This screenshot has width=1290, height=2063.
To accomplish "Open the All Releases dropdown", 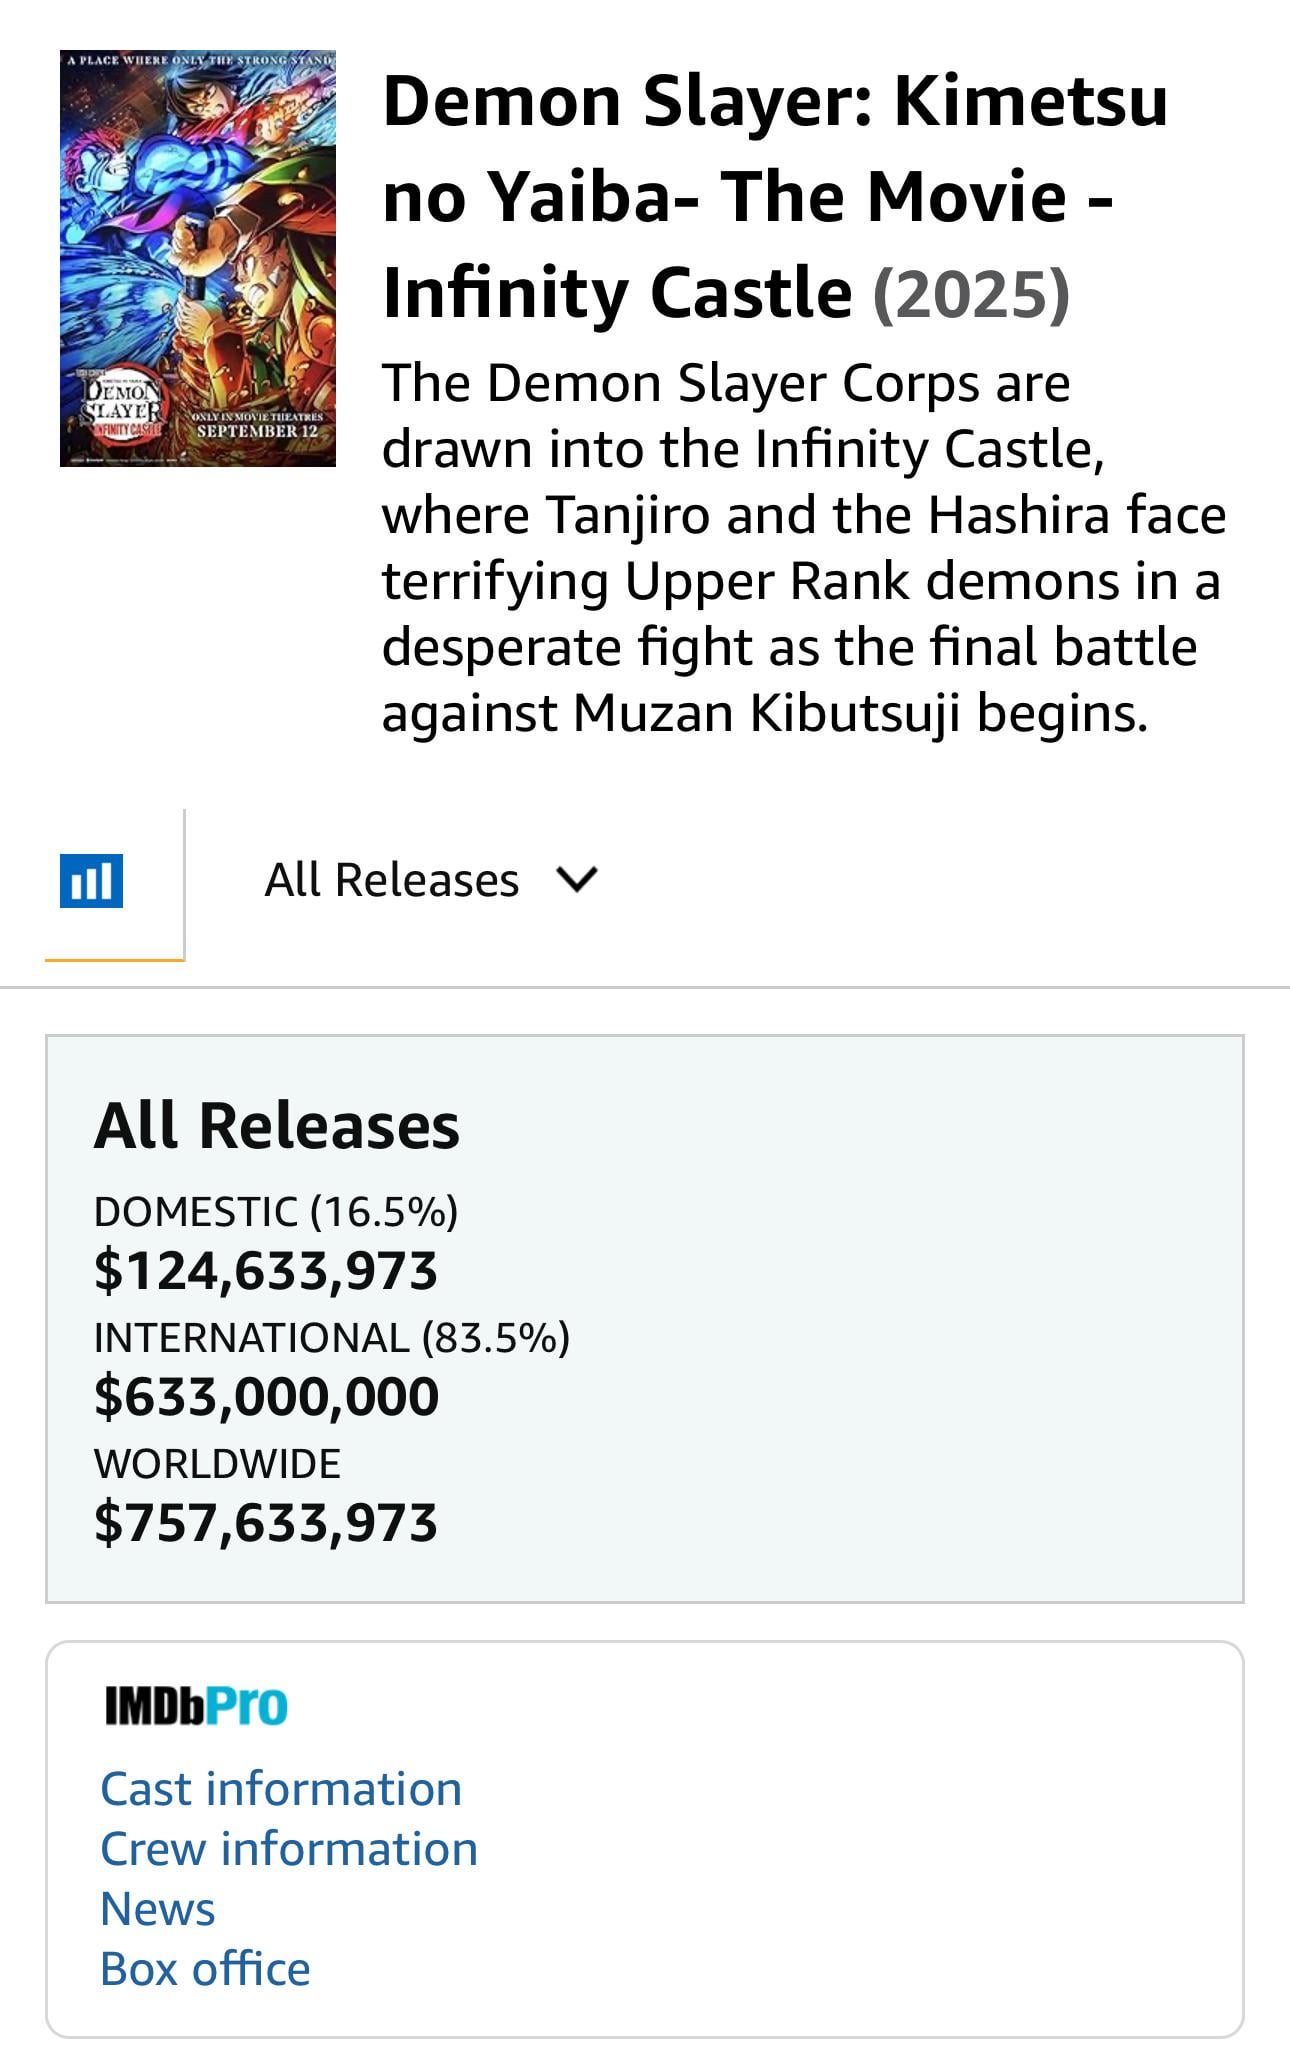I will (x=392, y=881).
